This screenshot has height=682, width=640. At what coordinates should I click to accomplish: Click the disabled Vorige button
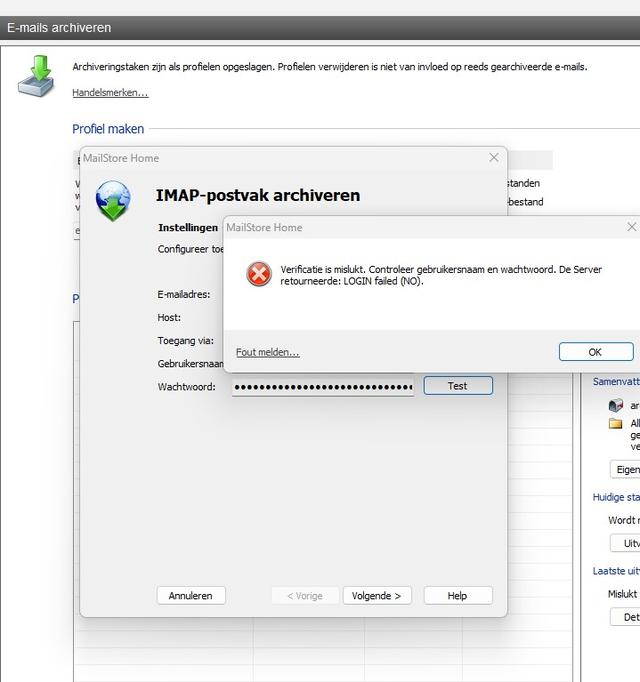304,595
